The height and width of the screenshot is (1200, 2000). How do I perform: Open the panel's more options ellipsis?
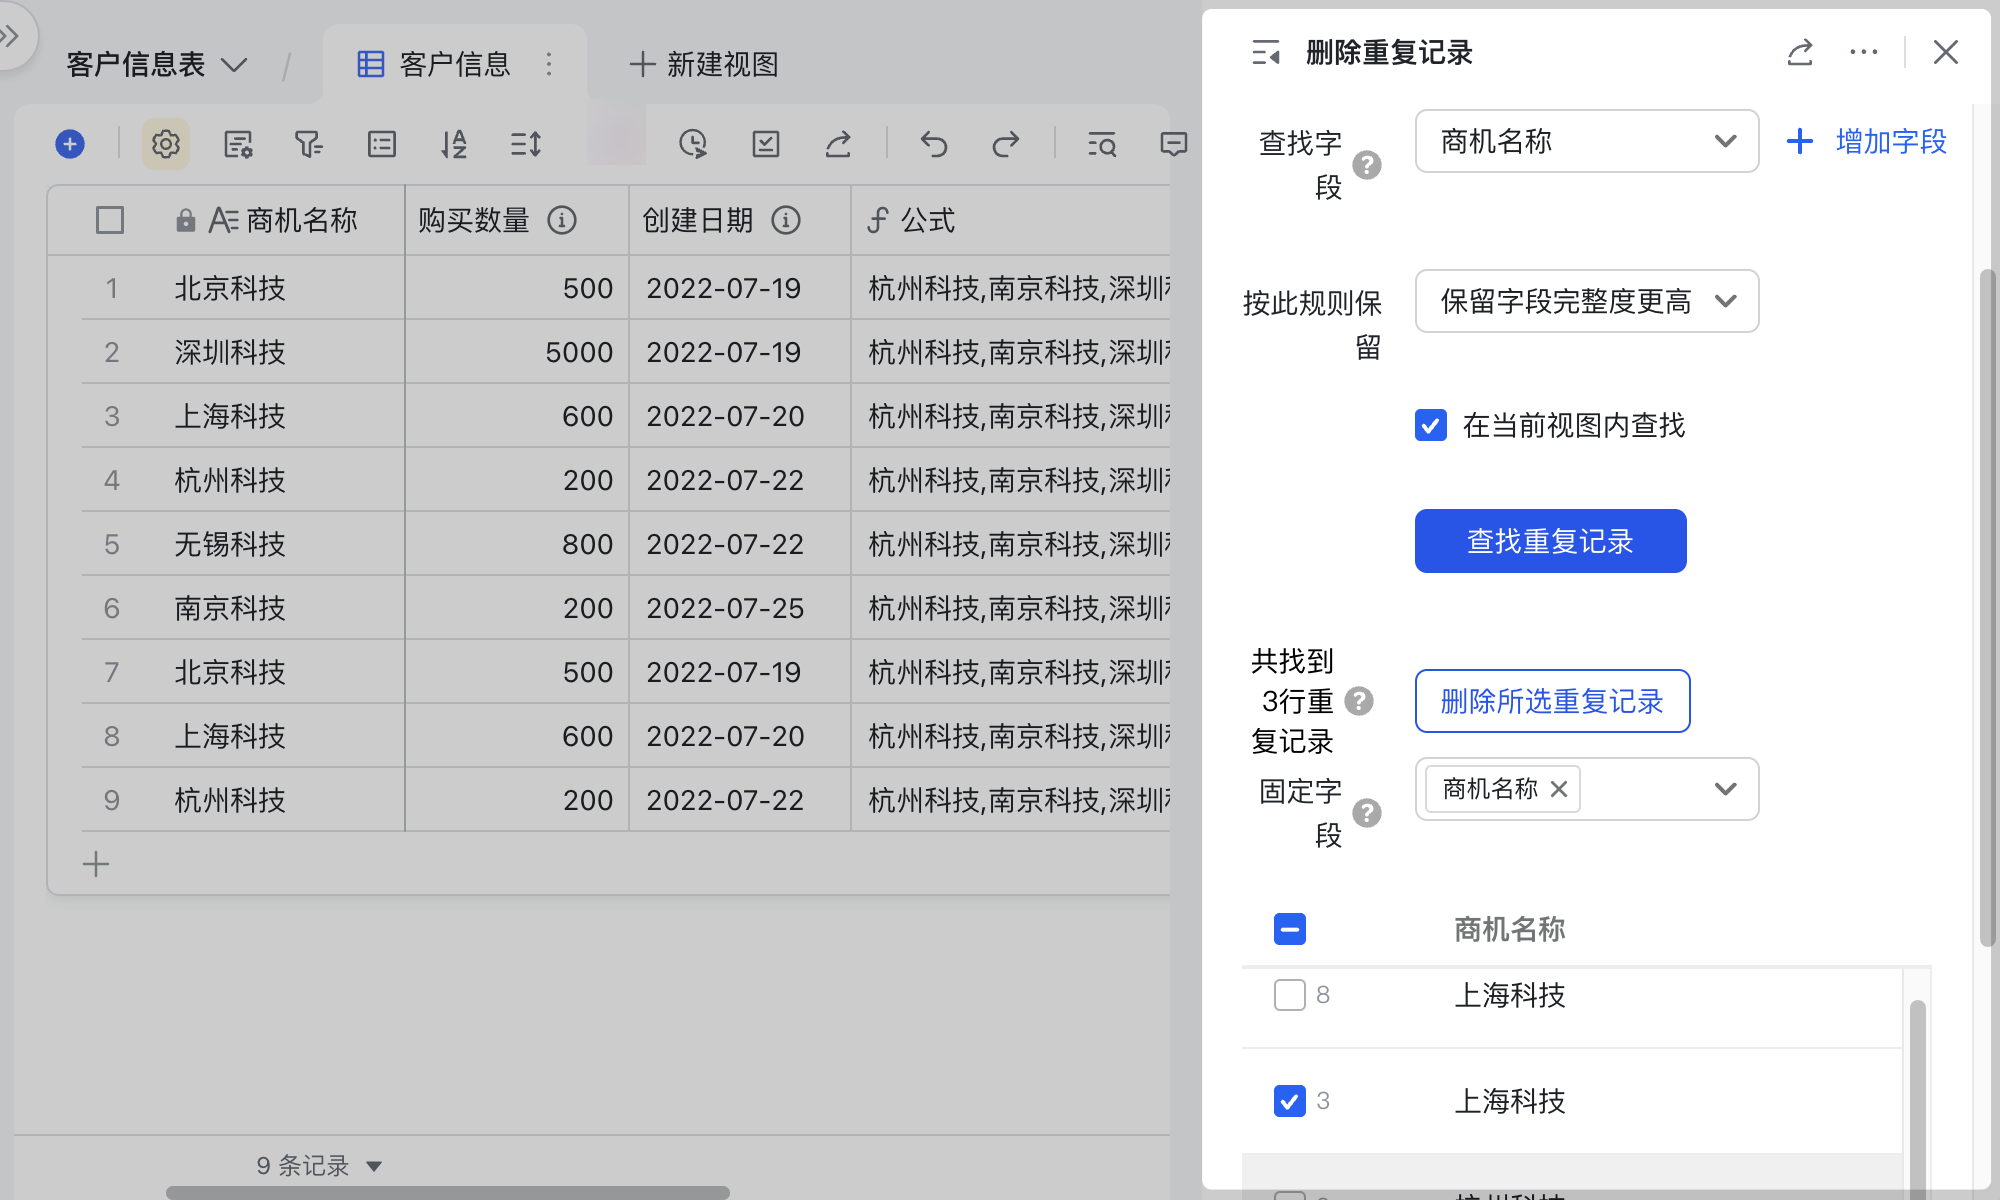(1864, 52)
